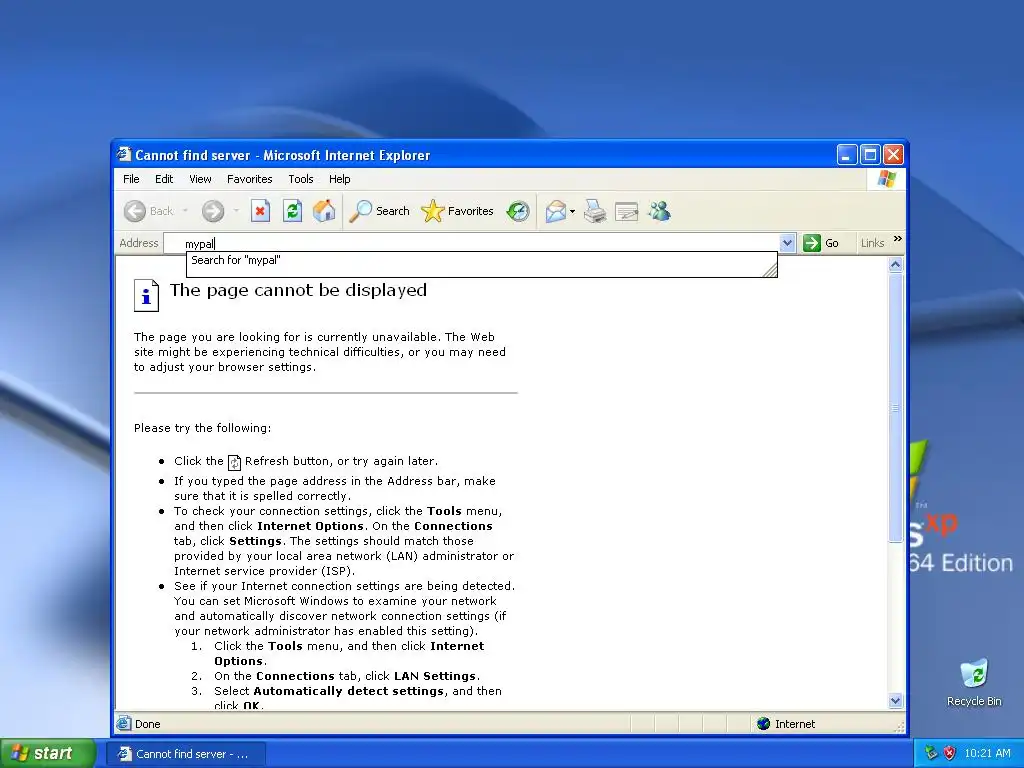The image size is (1024, 768).
Task: Click the green Go arrow button
Action: coord(812,243)
